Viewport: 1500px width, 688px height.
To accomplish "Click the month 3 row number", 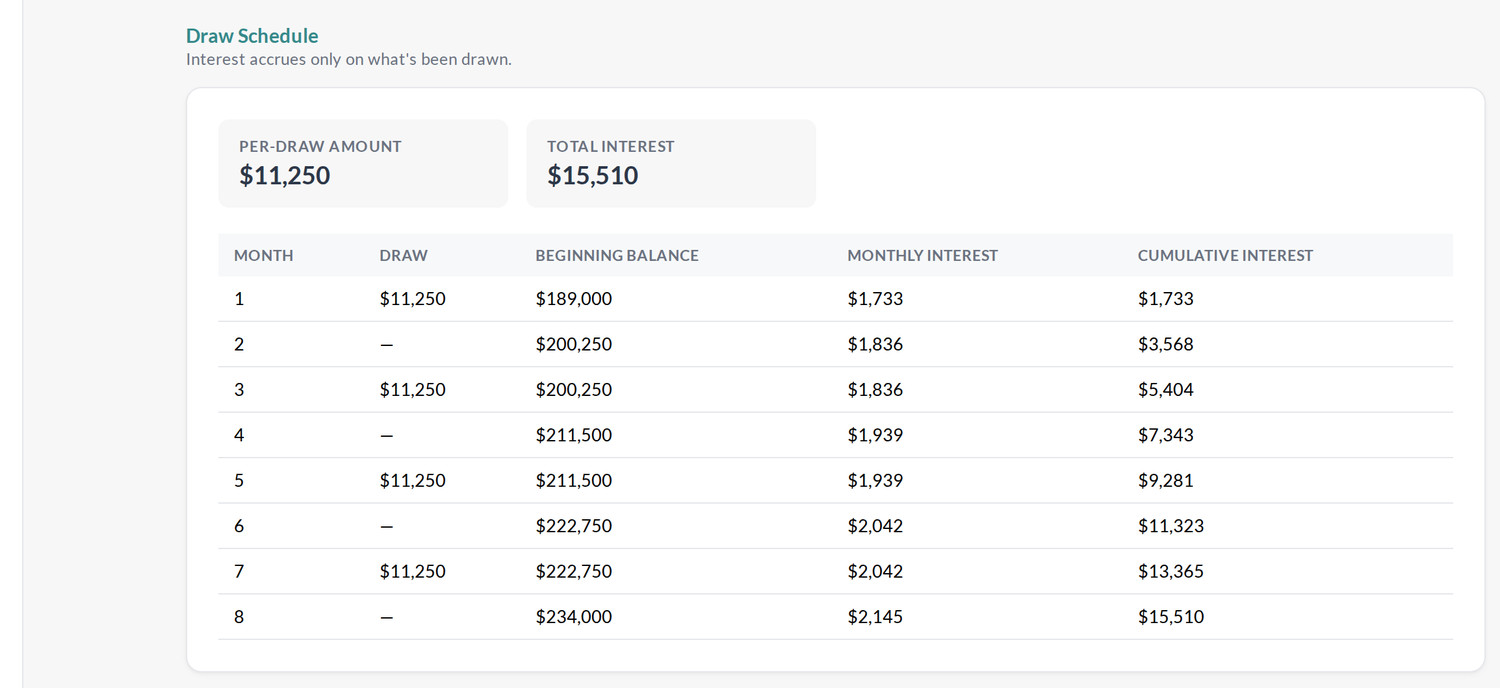I will 239,390.
